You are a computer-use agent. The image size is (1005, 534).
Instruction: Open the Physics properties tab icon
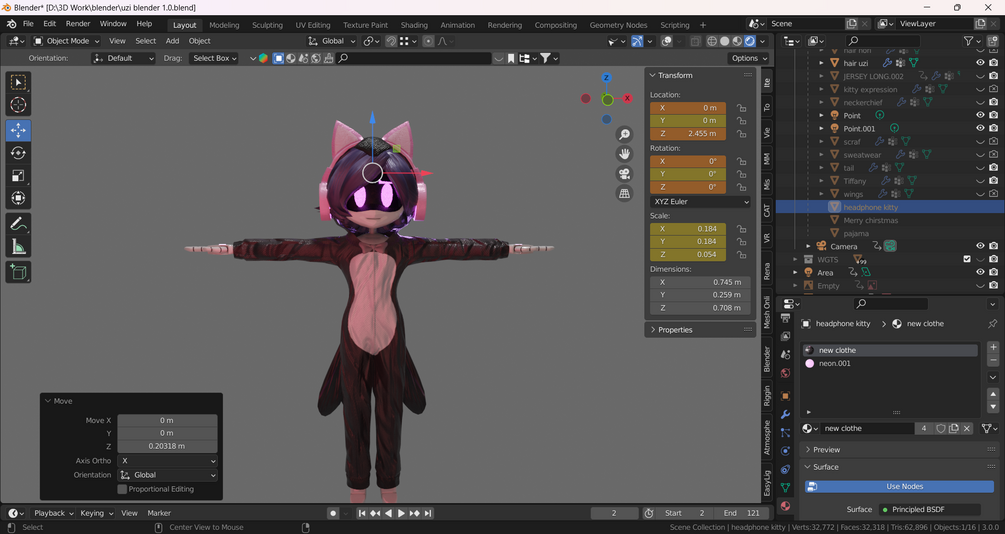(785, 451)
